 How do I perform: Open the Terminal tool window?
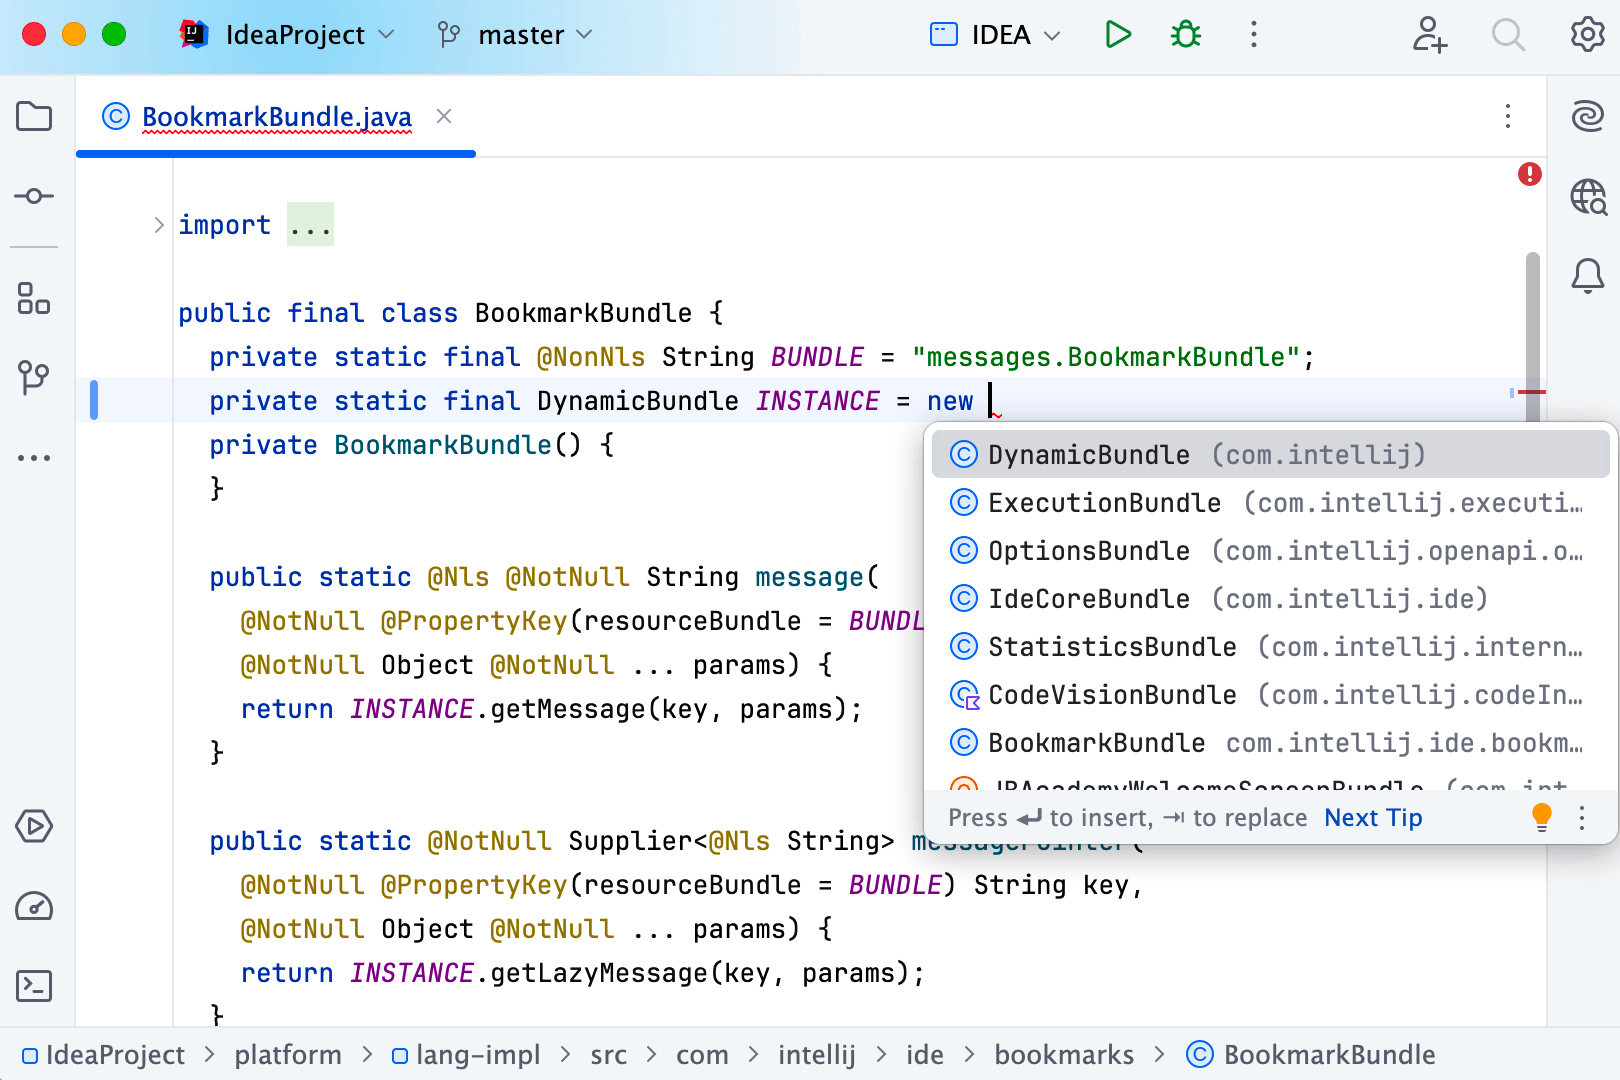33,986
